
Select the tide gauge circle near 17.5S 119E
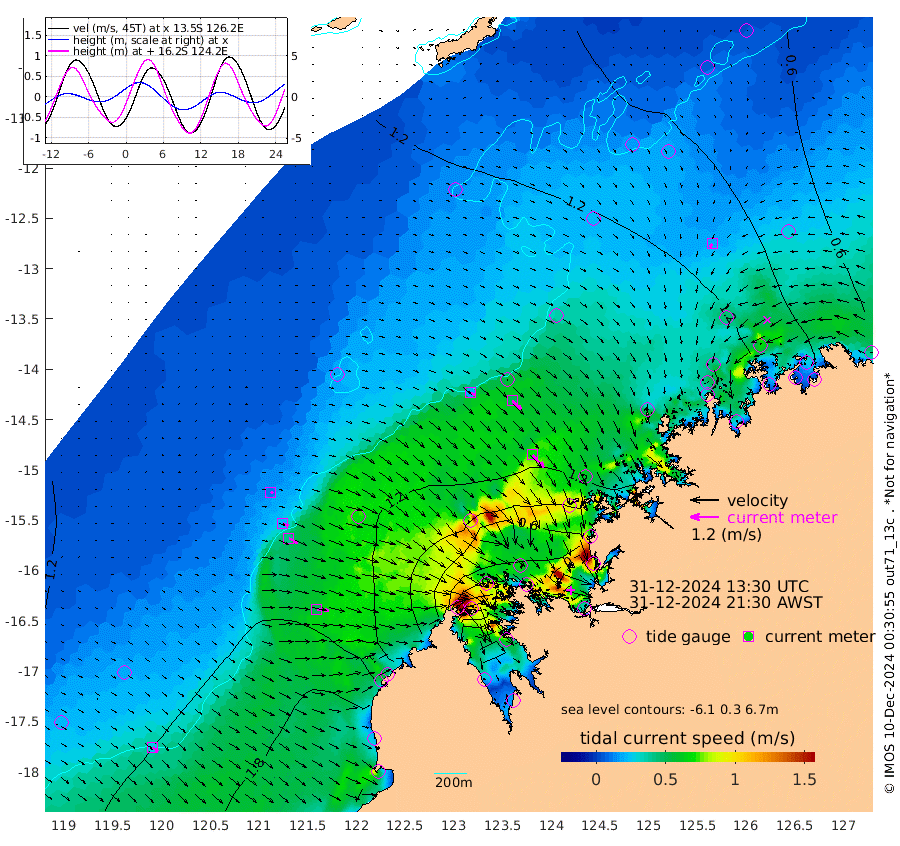(61, 722)
